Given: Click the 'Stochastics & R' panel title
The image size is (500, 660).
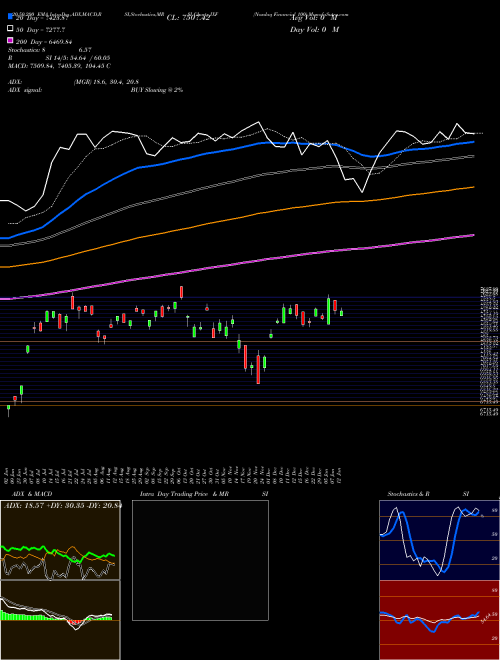Looking at the screenshot, I should (x=409, y=494).
